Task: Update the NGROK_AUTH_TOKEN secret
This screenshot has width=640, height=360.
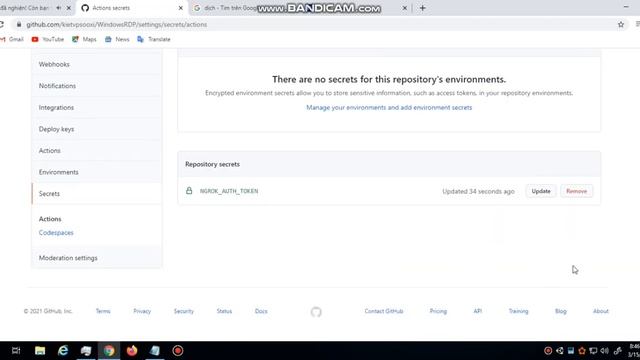Action: click(x=541, y=191)
